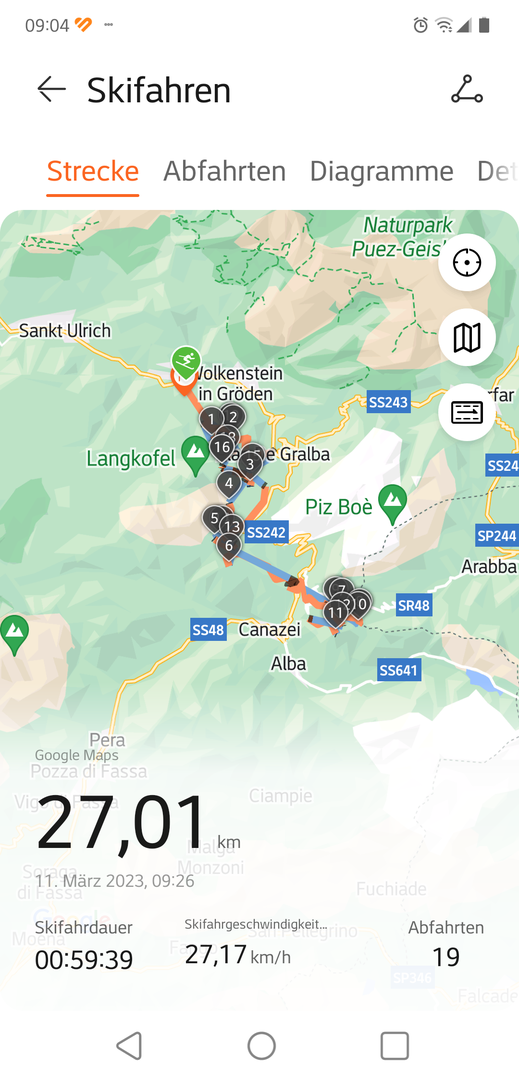
Task: Tap the 27,01 km distance value
Action: coord(121,822)
